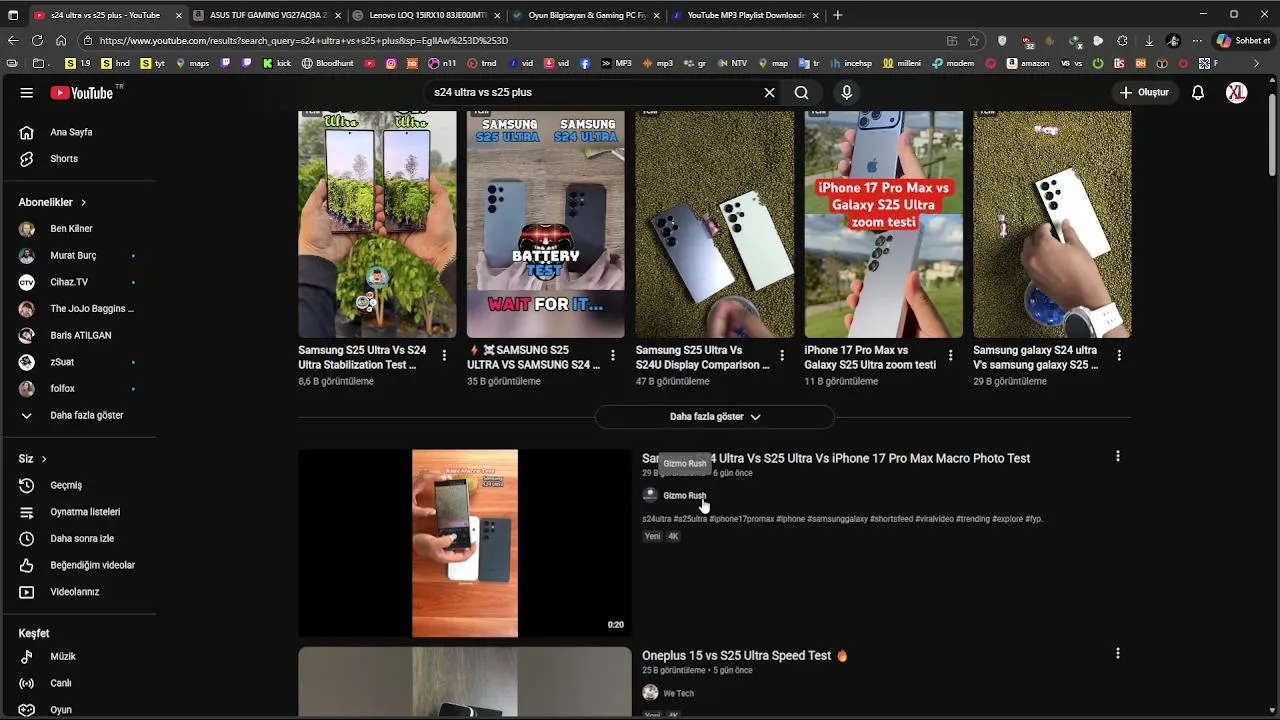1280x720 pixels.
Task: Switch to YouTube MP3 Playlist Downloader tab
Action: 744,15
